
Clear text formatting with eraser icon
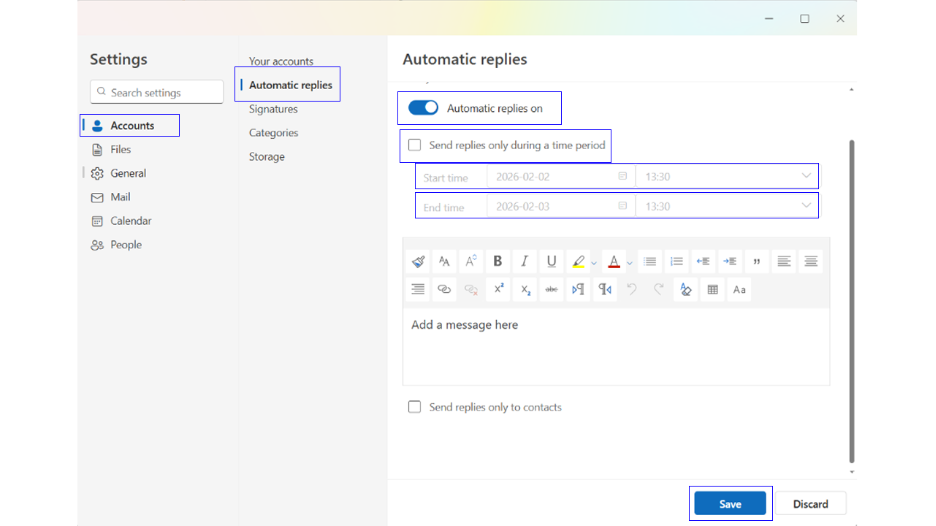click(x=685, y=290)
